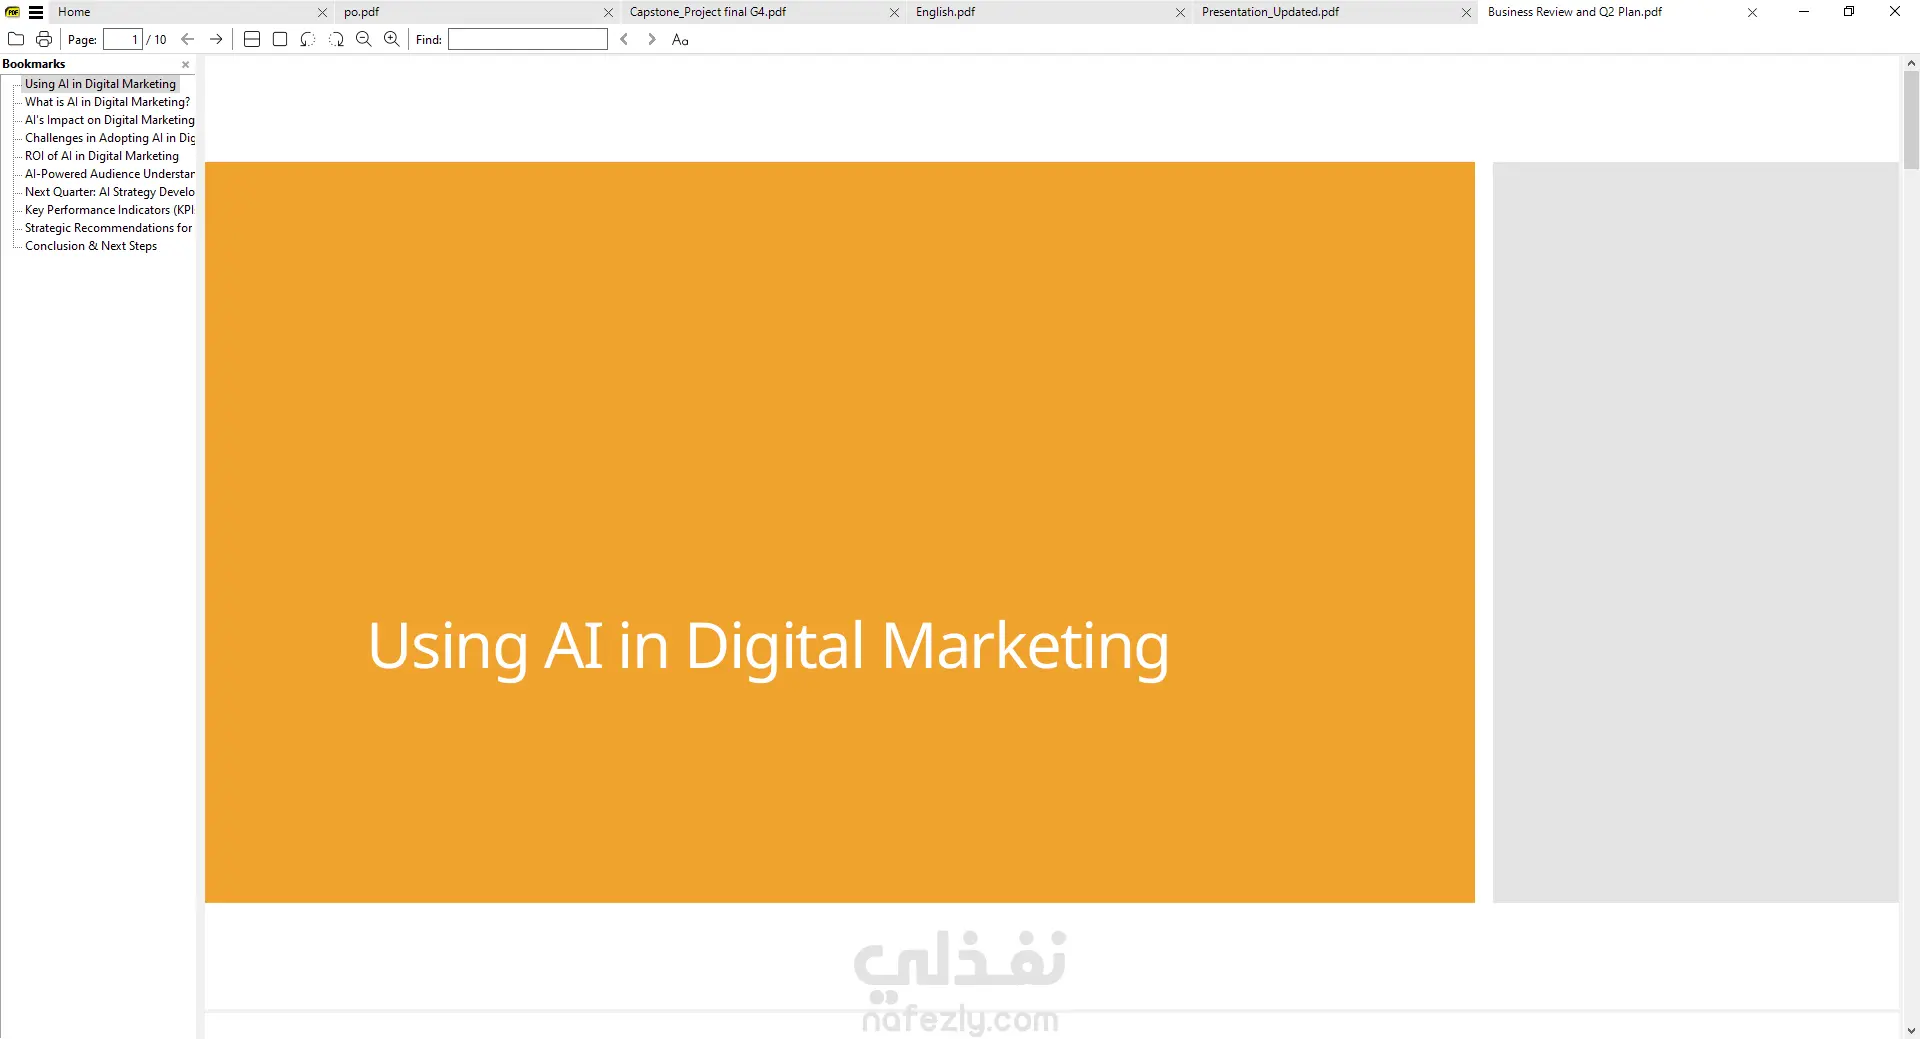Open bookmark Using AI in Digital Marketing
Viewport: 1920px width, 1039px height.
click(100, 84)
